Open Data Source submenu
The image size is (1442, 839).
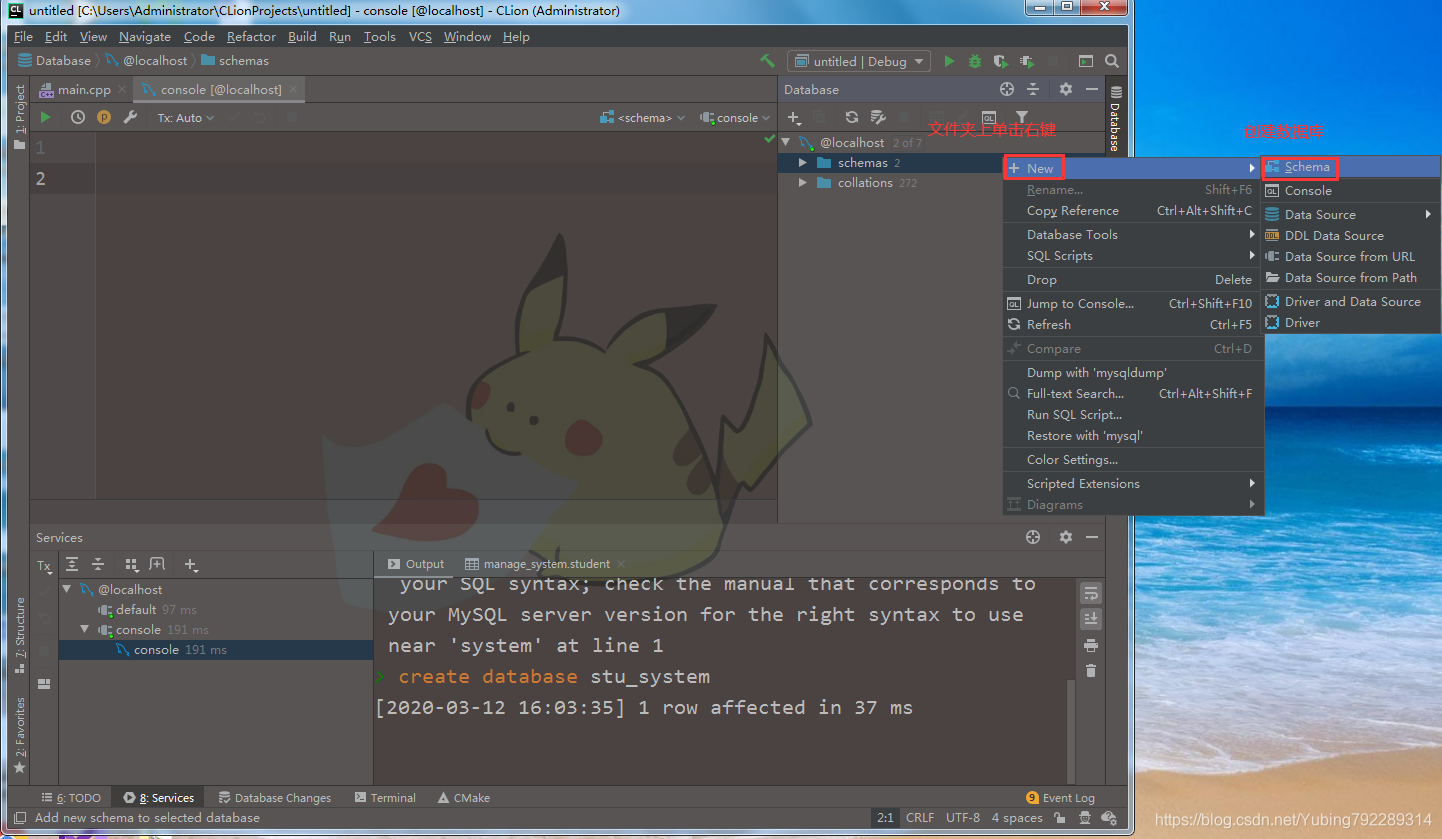point(1352,214)
